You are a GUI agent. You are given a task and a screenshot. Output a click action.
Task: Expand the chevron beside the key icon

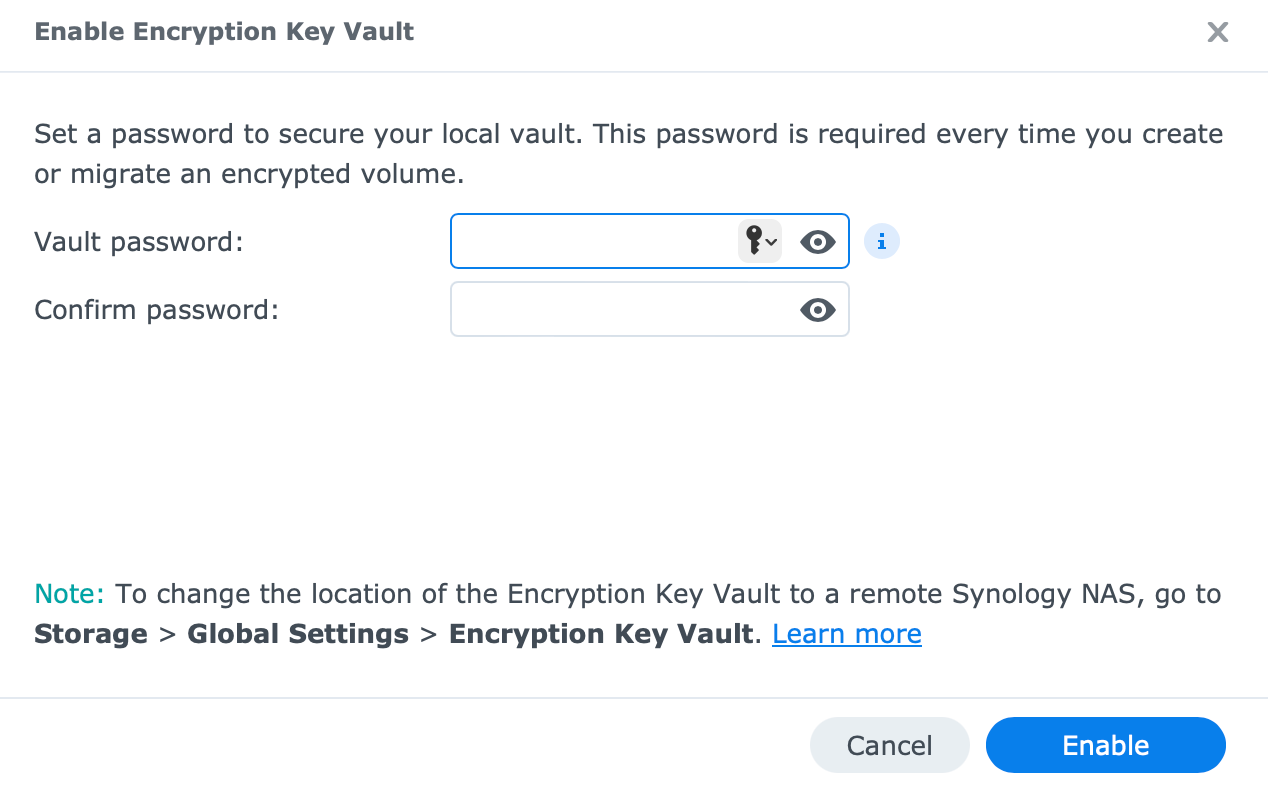click(x=771, y=242)
